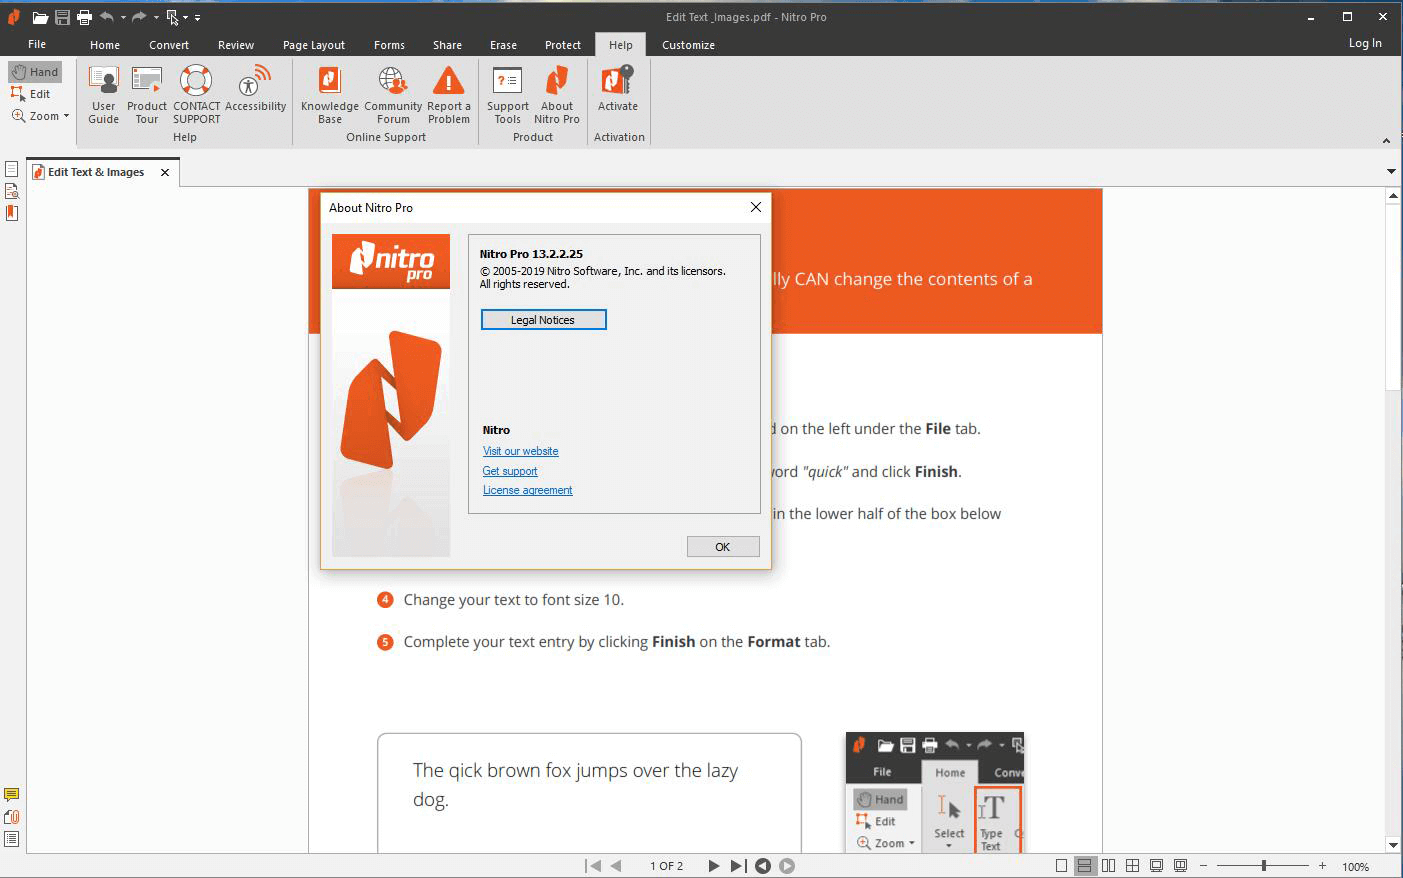Switch to the Customize tab
1403x878 pixels.
[x=688, y=45]
